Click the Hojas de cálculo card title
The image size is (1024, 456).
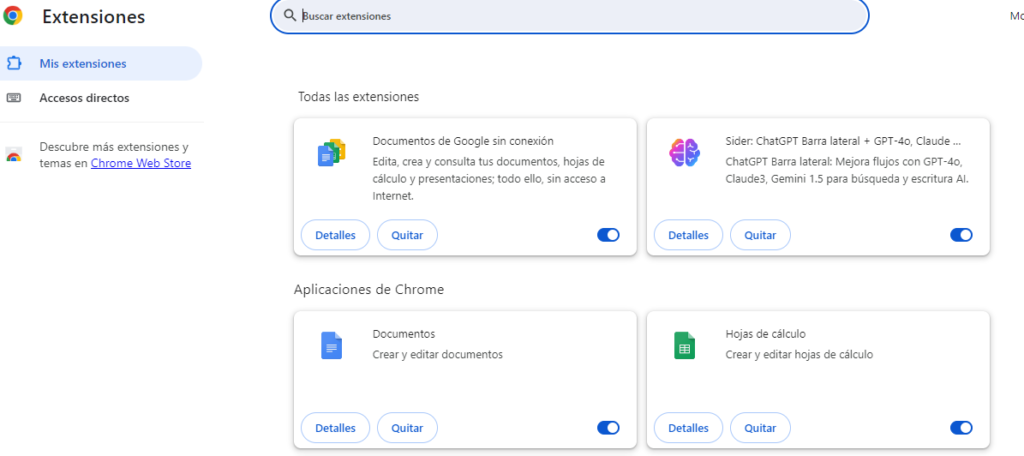point(765,334)
